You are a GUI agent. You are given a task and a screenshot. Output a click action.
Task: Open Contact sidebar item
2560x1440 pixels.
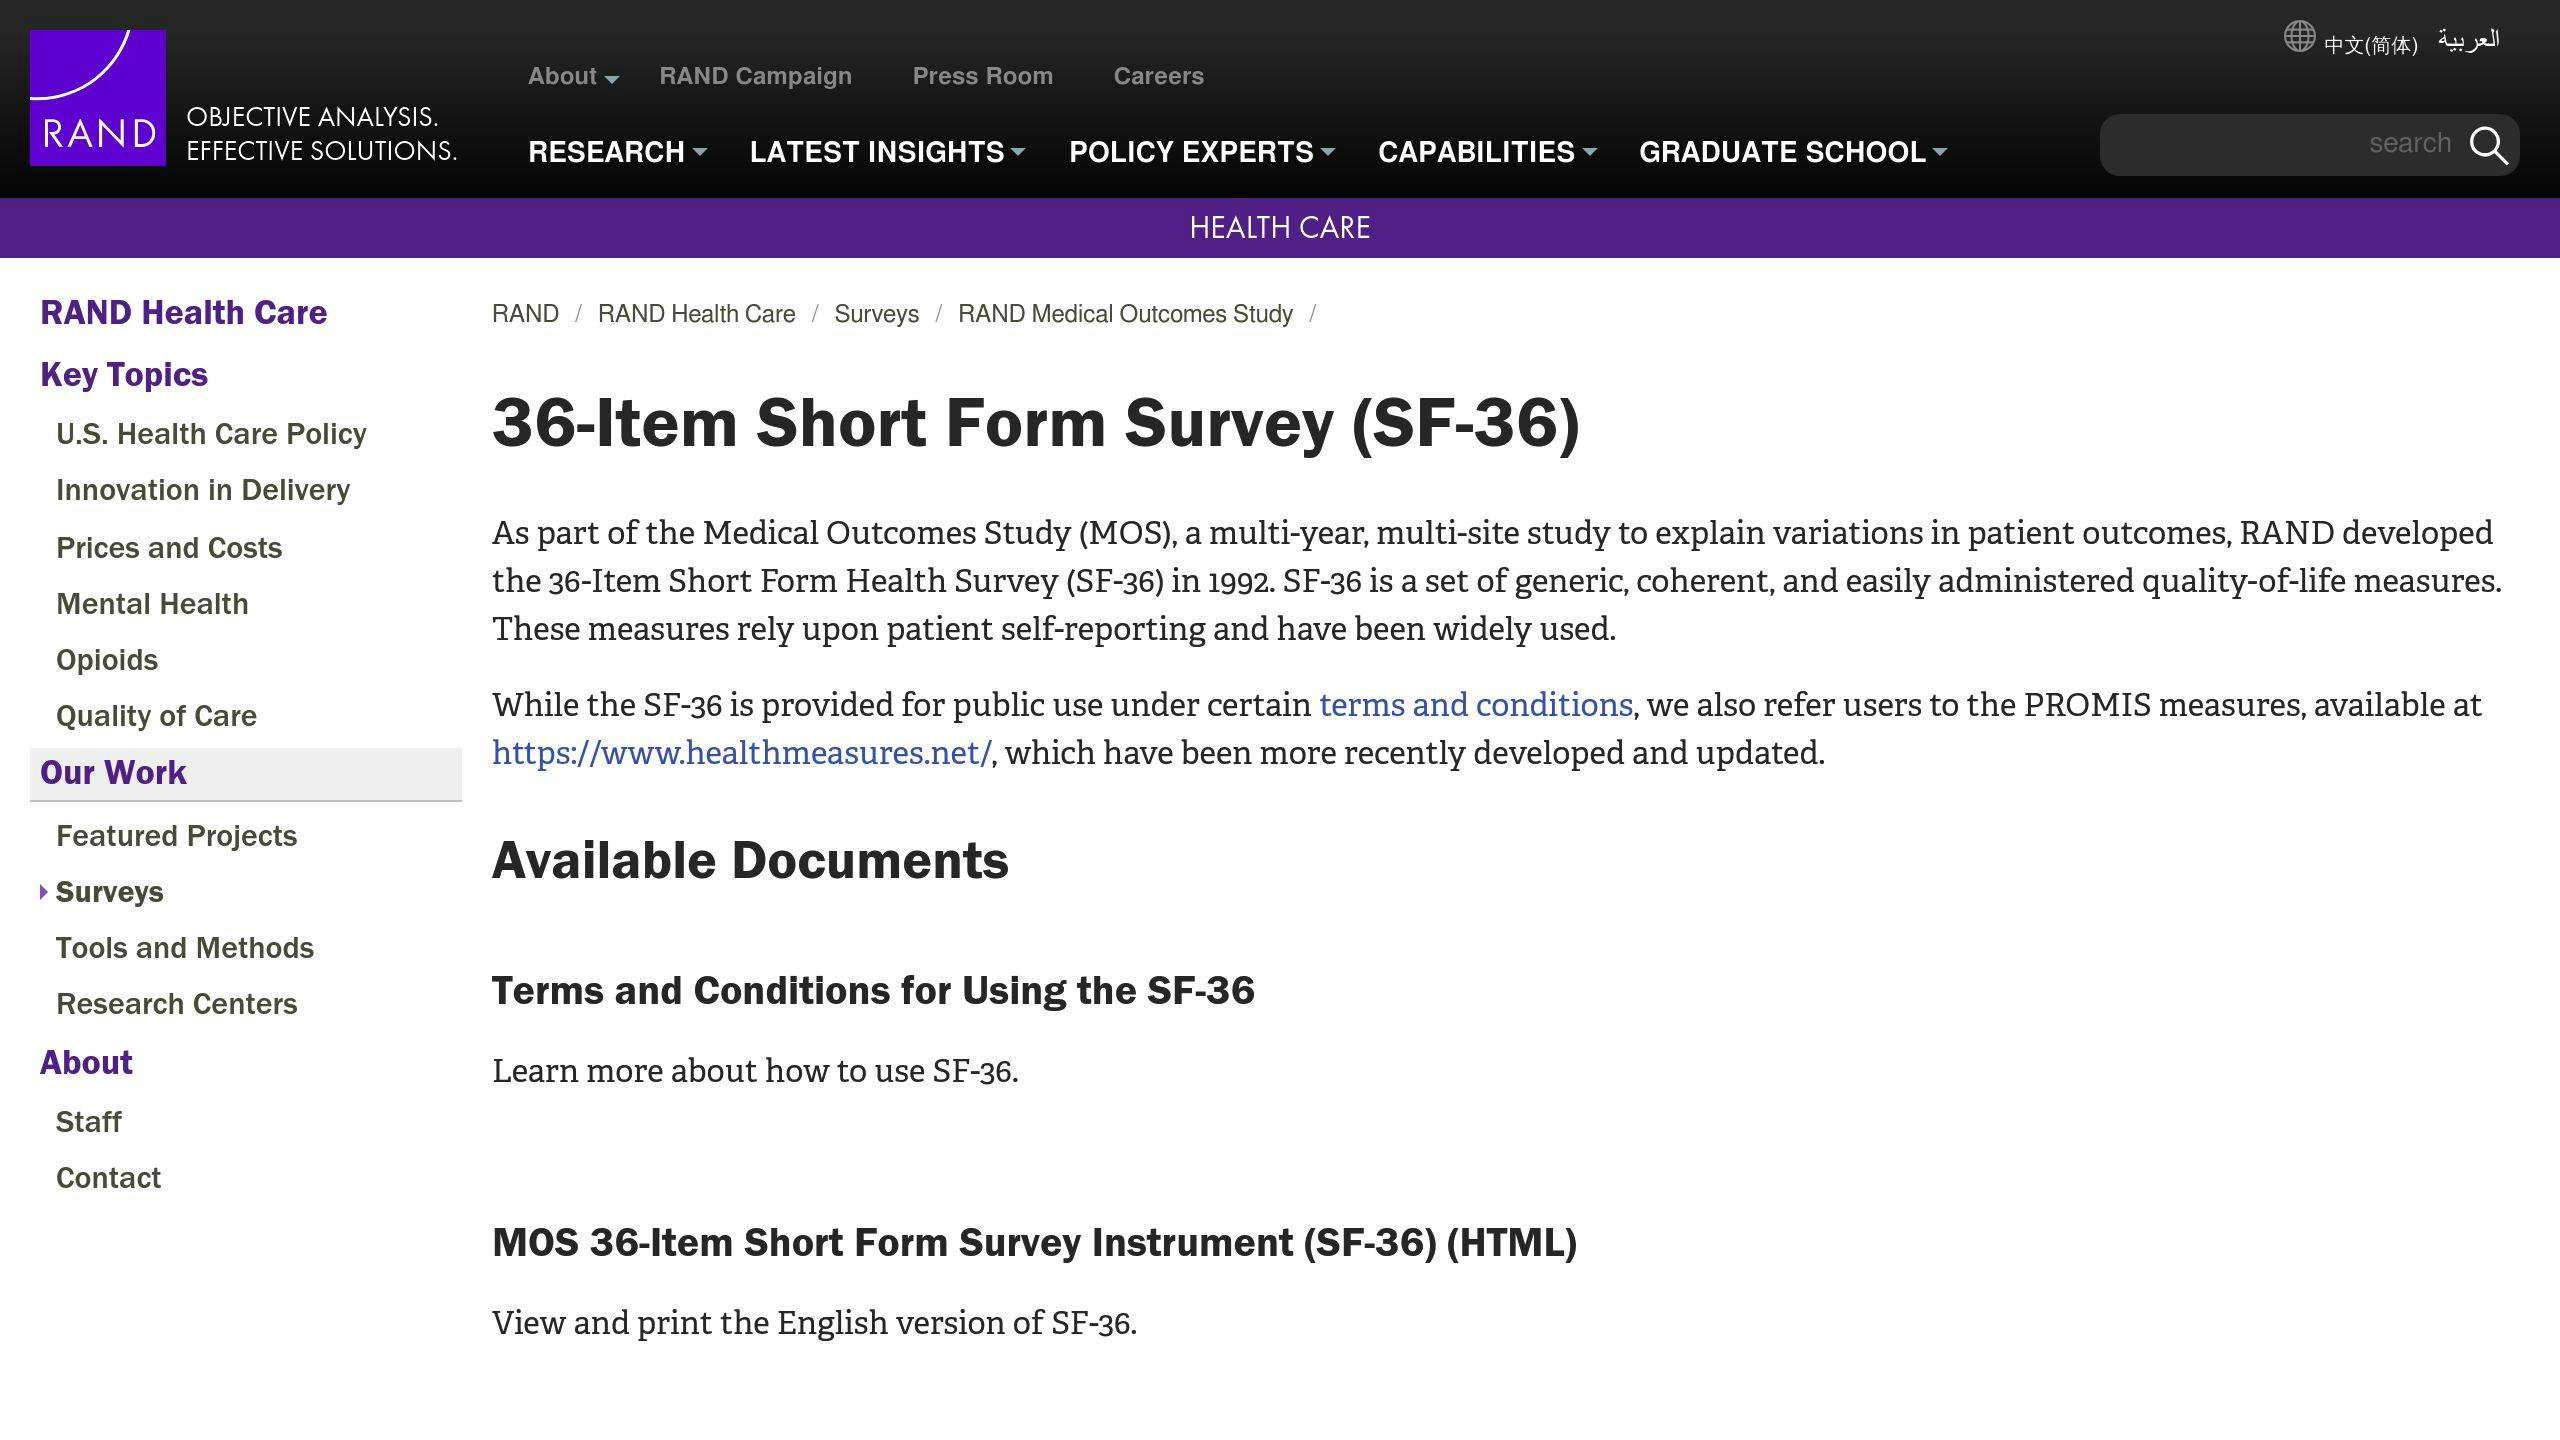coord(108,1178)
